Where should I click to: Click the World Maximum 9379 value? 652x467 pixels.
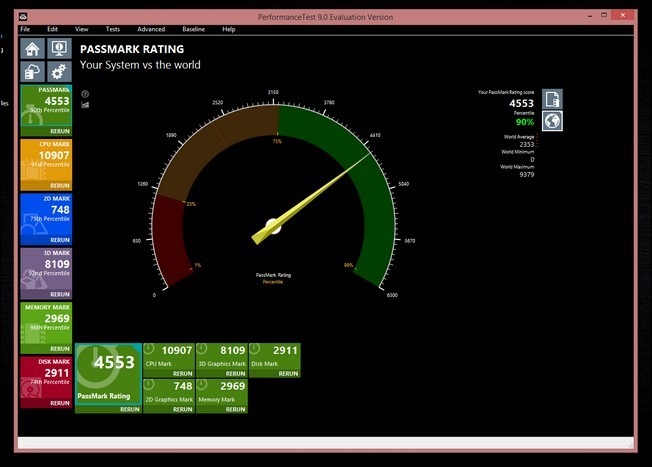pyautogui.click(x=527, y=175)
